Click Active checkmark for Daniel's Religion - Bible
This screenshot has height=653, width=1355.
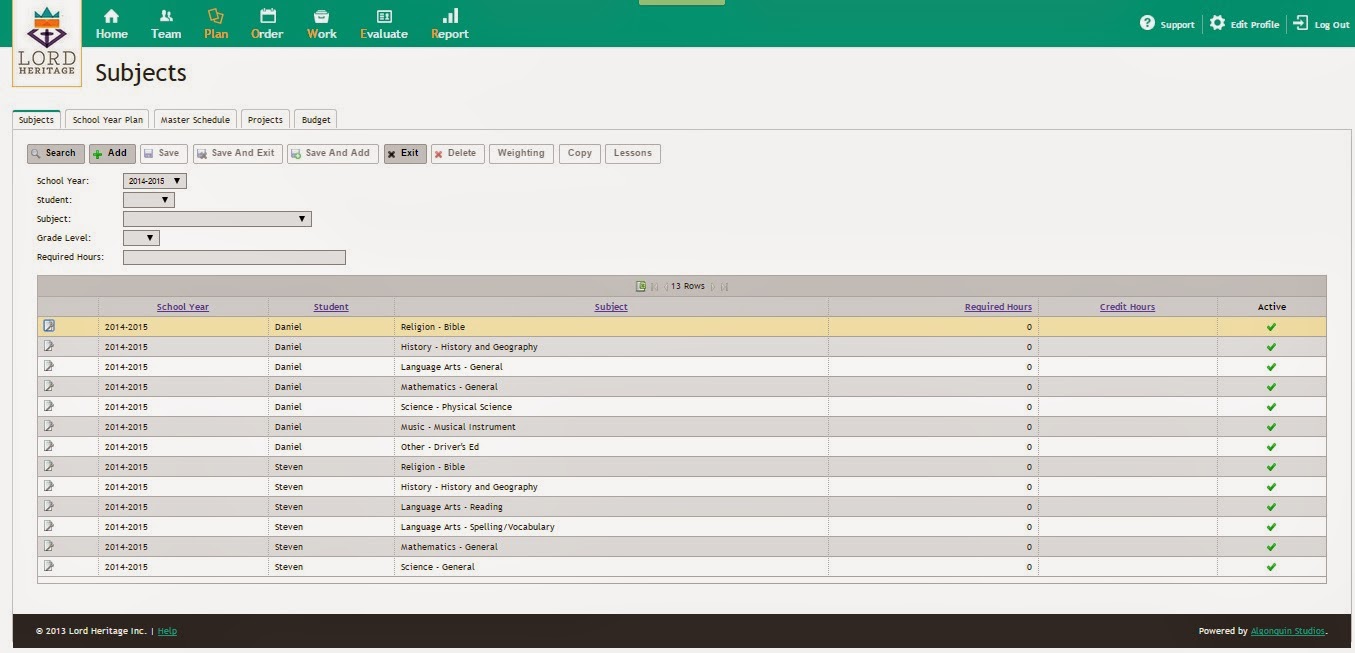point(1271,327)
